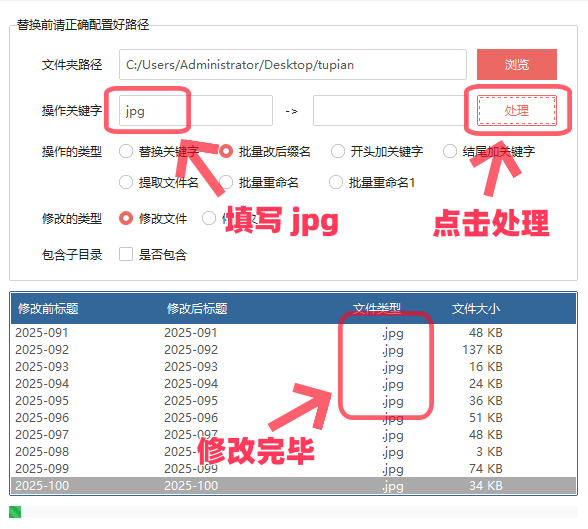The image size is (588, 529).
Task: Click the 36 KB file size cell
Action: tap(486, 400)
